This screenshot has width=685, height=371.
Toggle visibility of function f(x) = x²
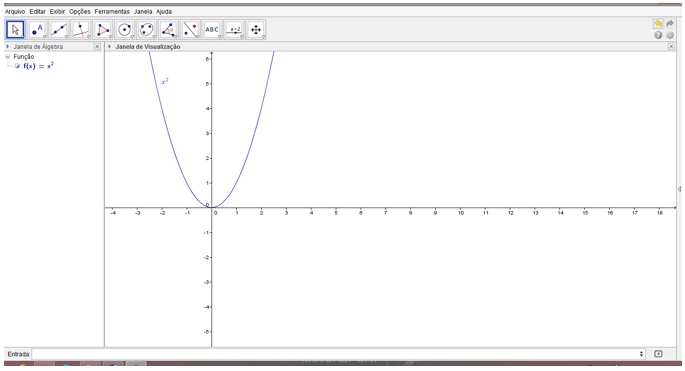17,66
